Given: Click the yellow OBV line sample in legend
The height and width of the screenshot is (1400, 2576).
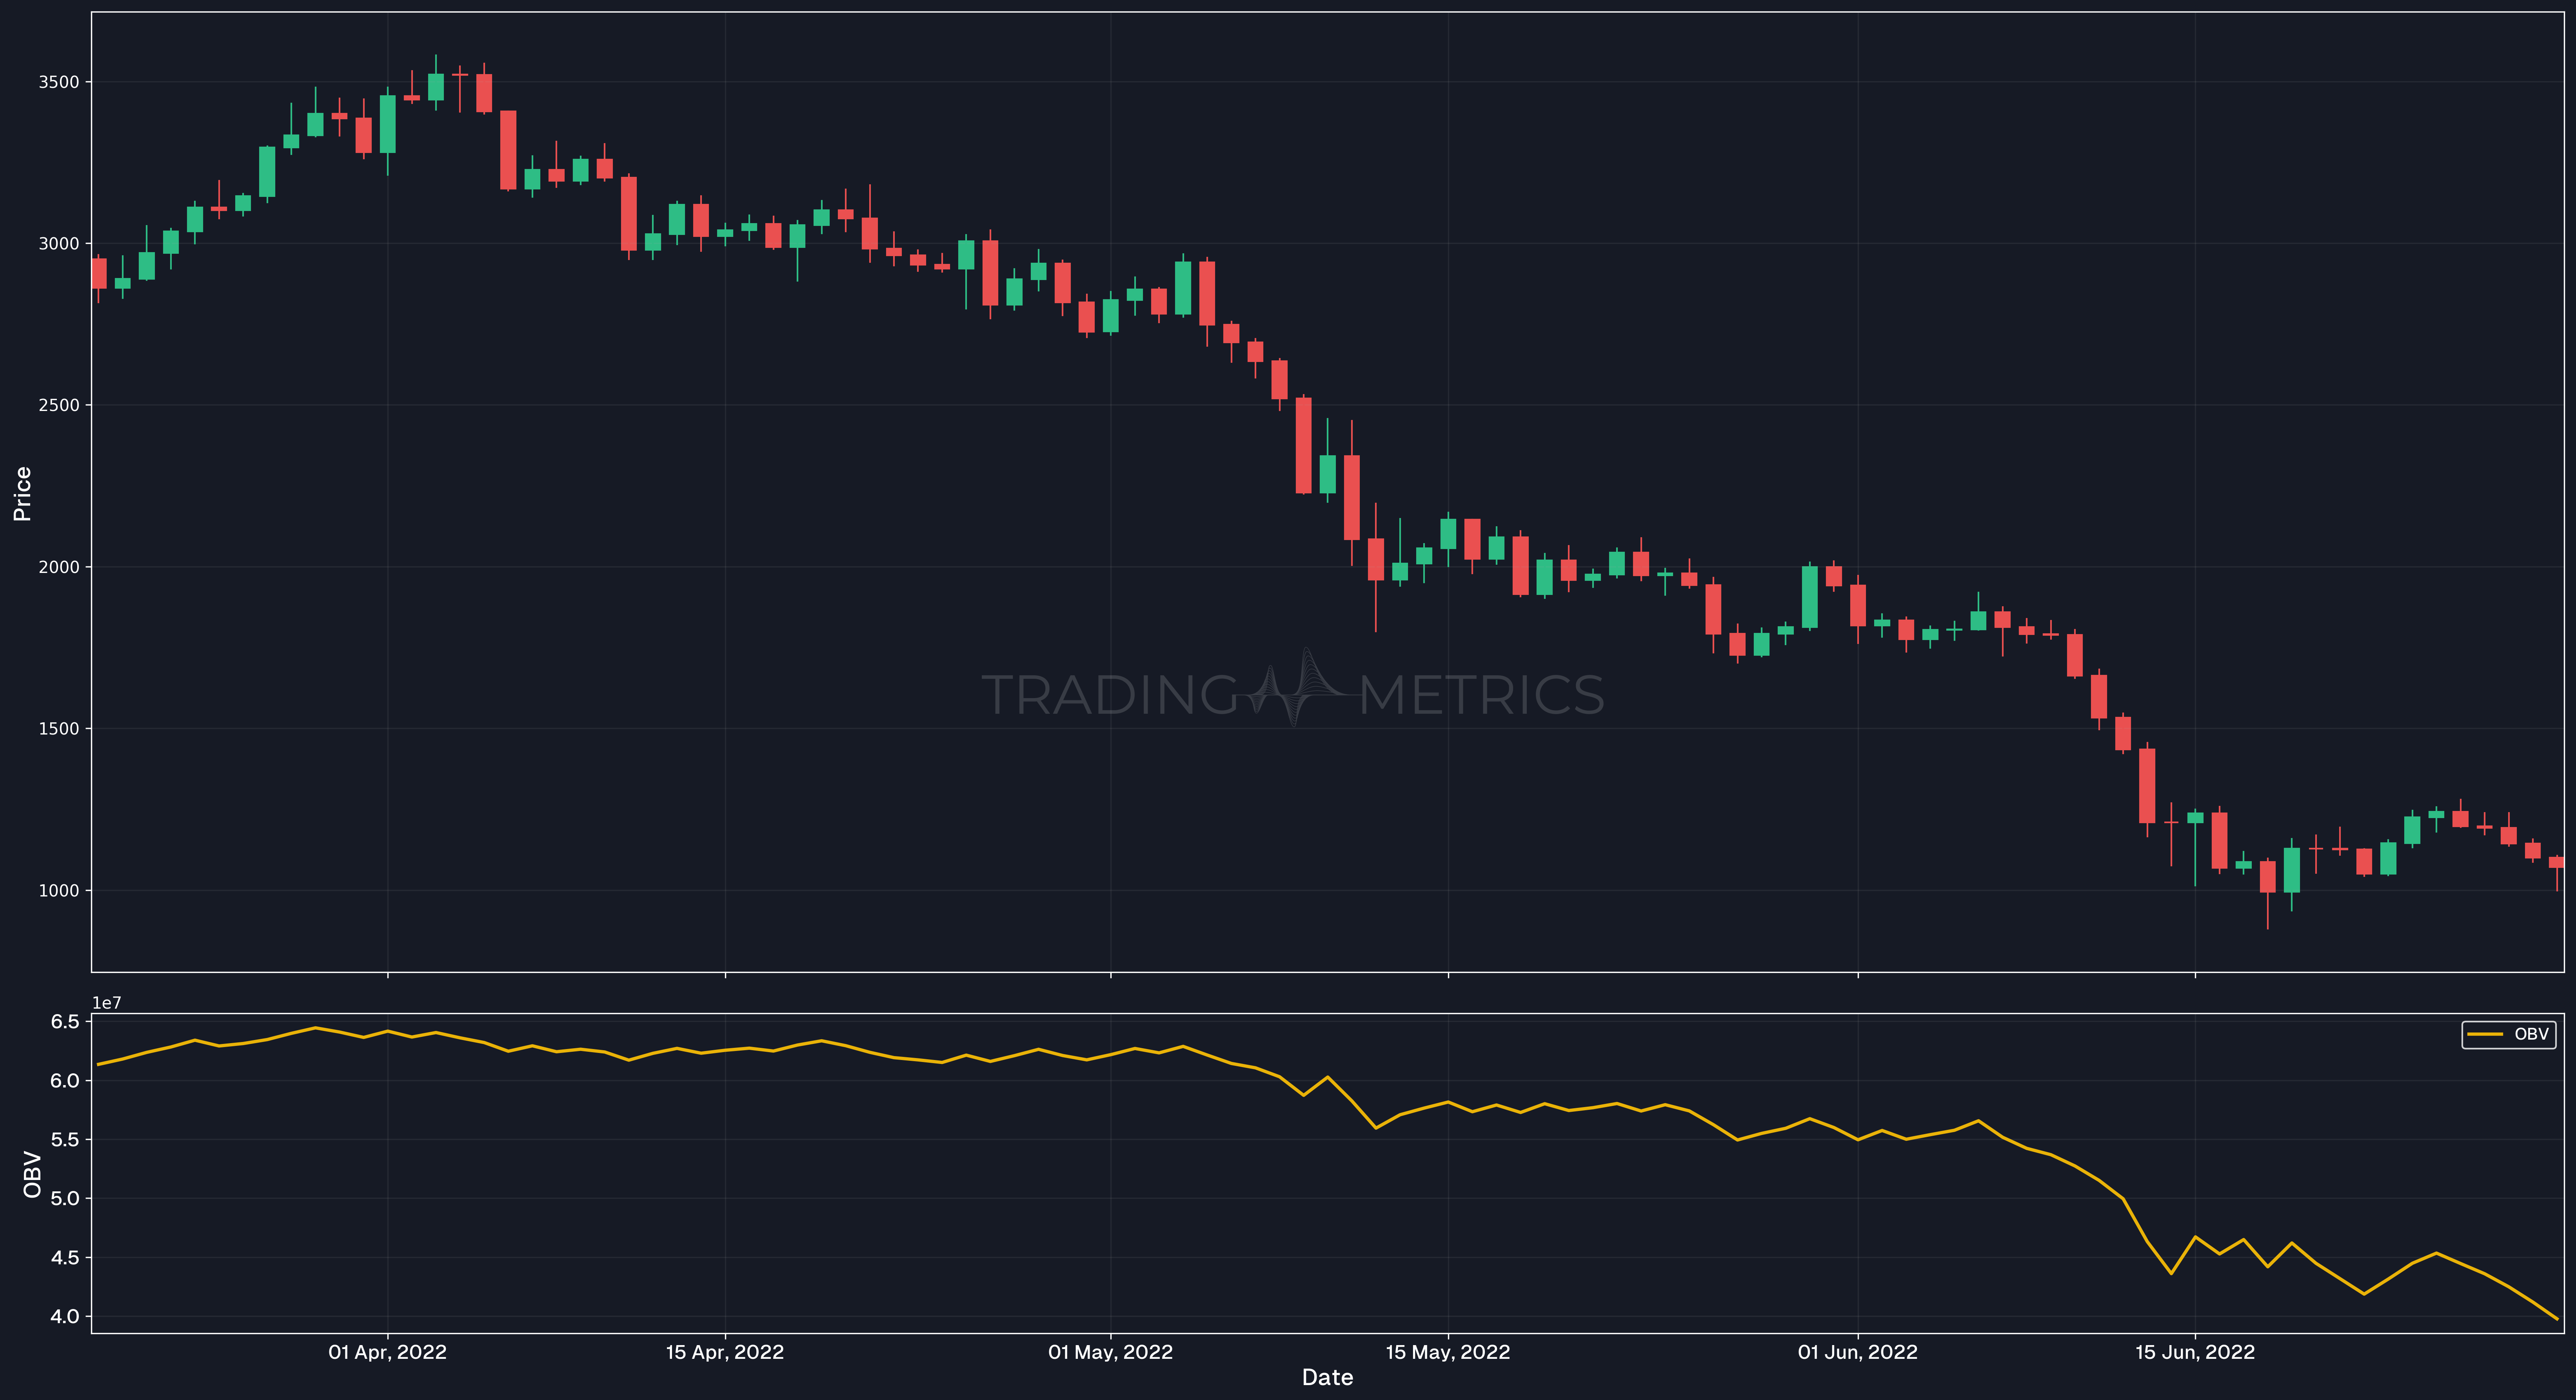Looking at the screenshot, I should pyautogui.click(x=2485, y=1034).
